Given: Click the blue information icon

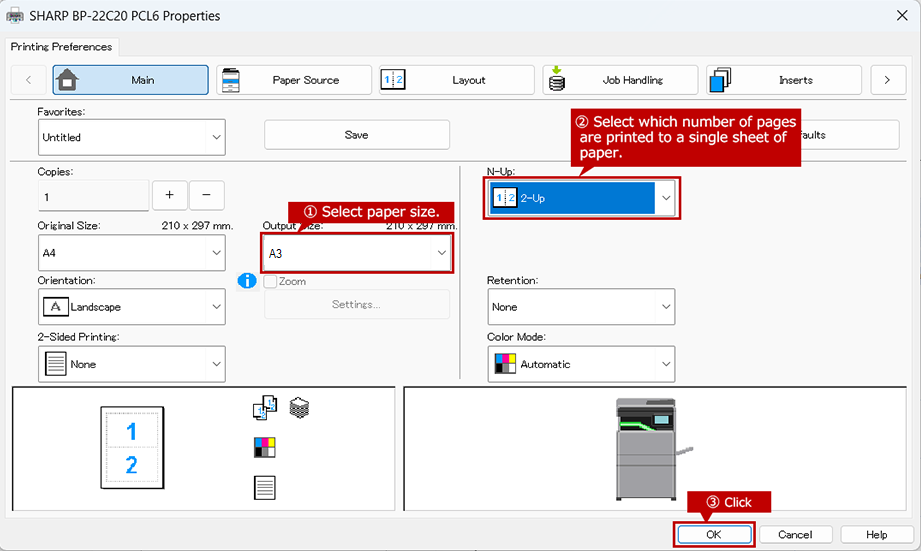Looking at the screenshot, I should [247, 281].
